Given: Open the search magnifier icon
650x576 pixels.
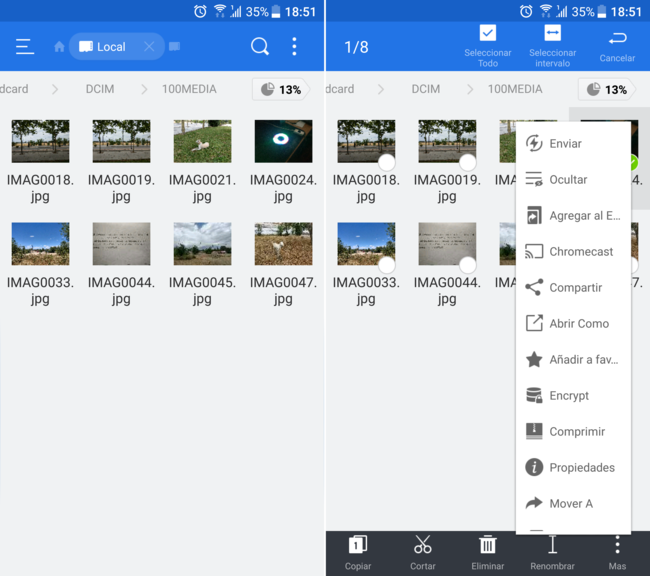Looking at the screenshot, I should point(260,47).
